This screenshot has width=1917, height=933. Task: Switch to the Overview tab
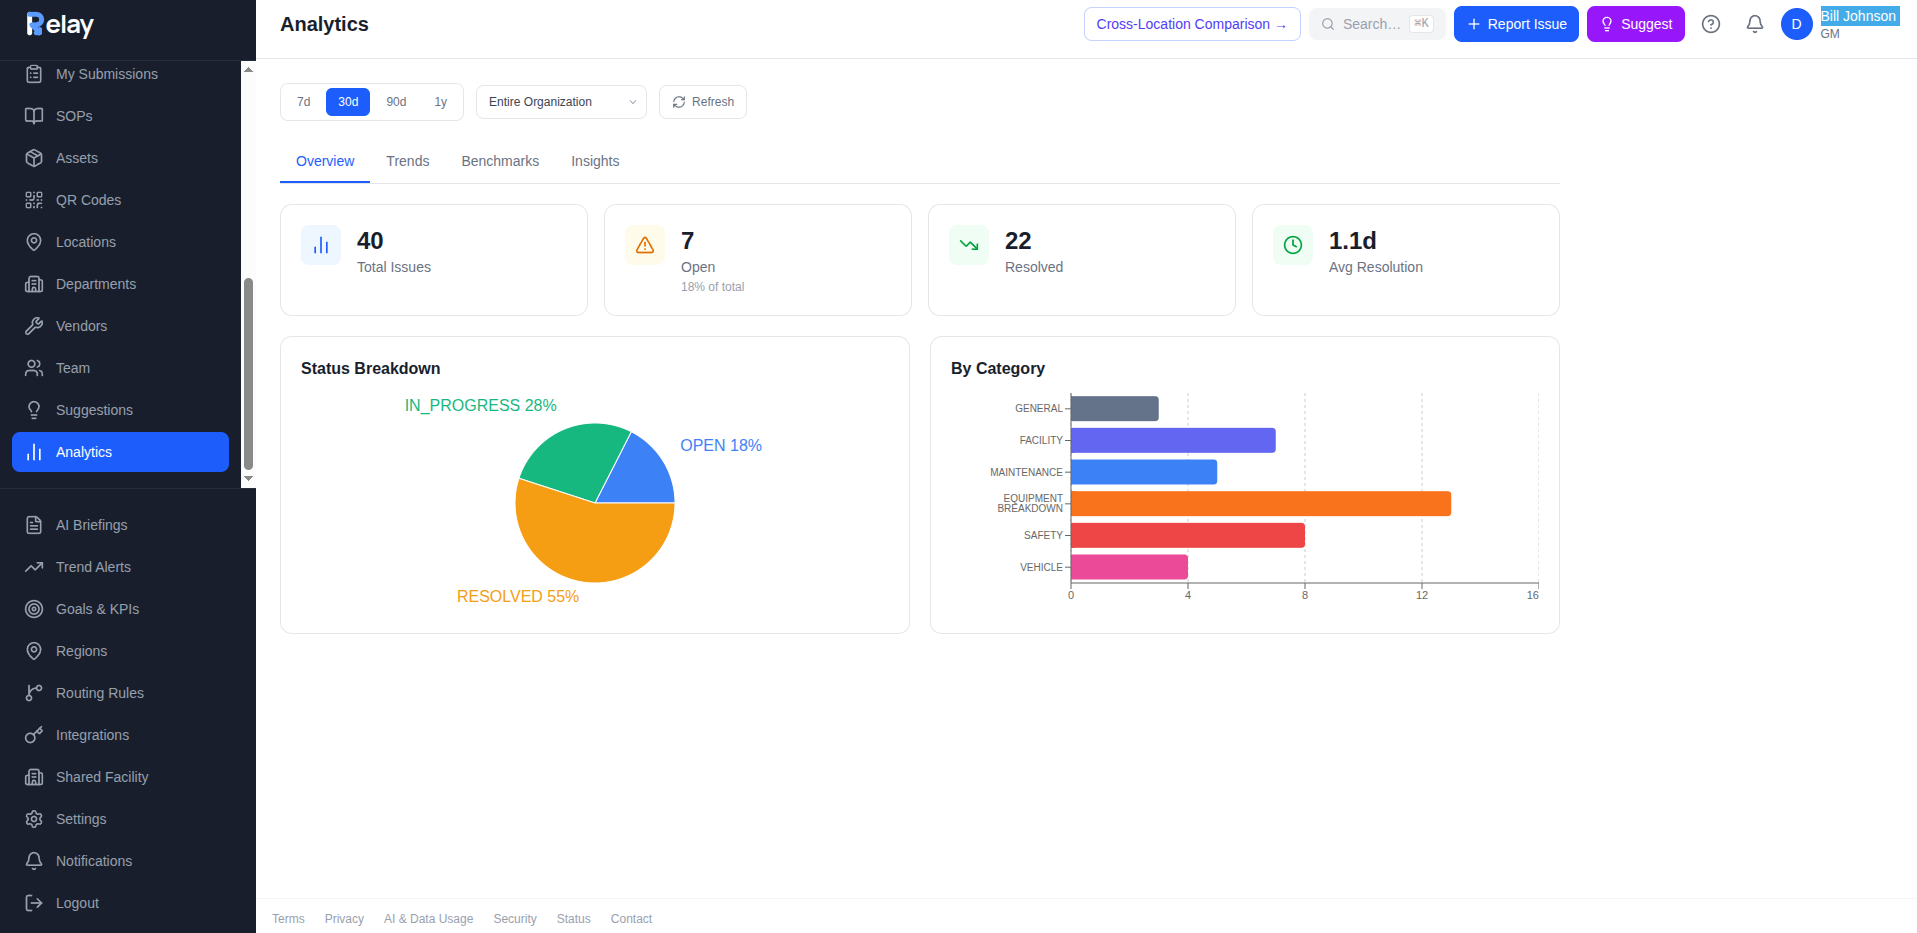click(x=325, y=161)
